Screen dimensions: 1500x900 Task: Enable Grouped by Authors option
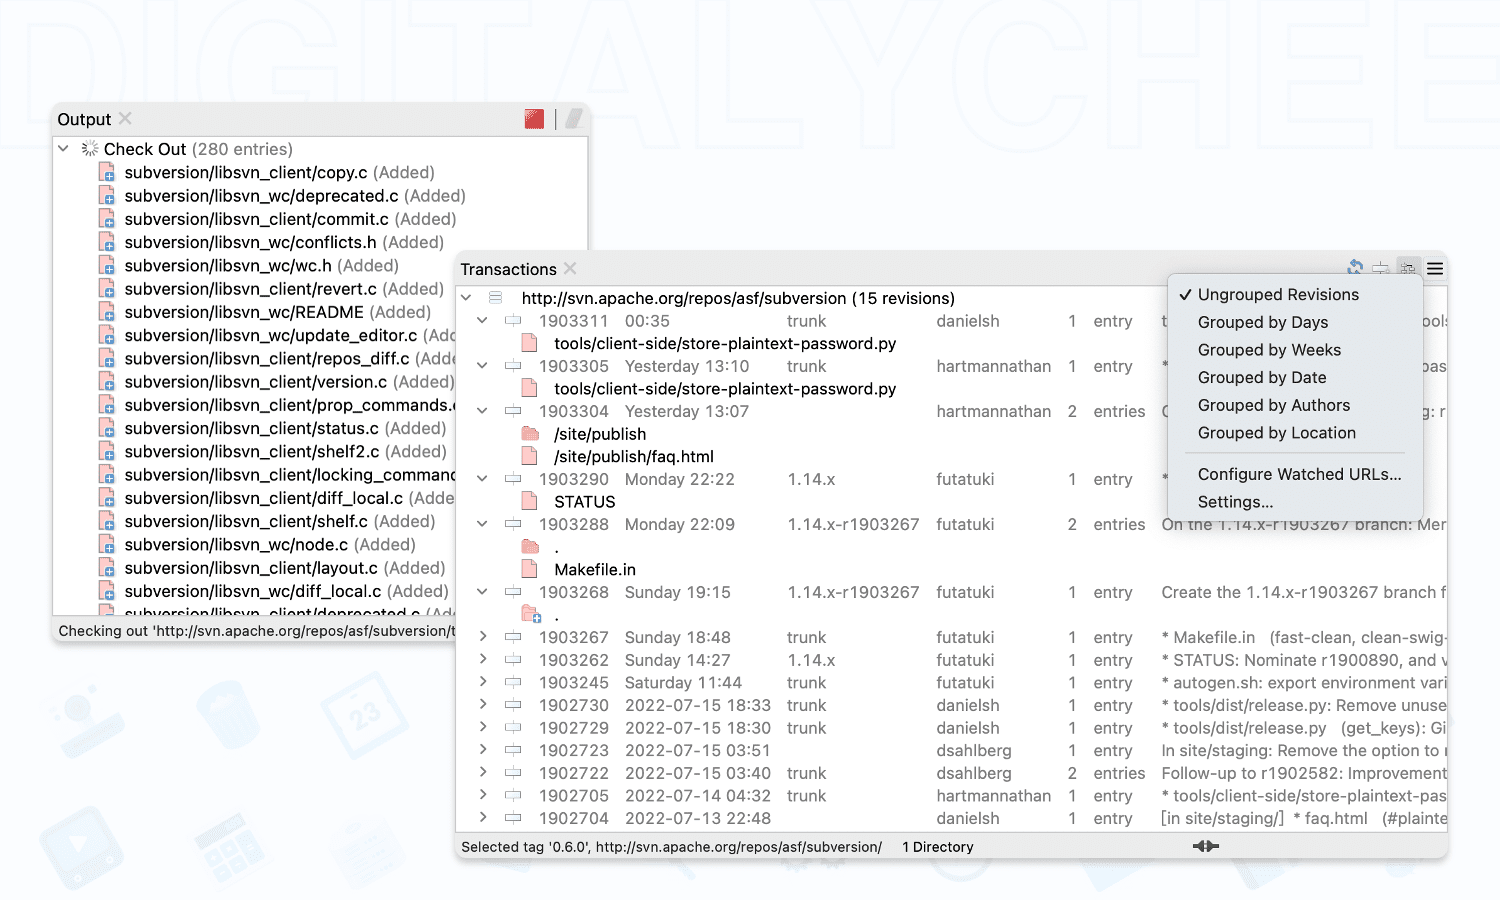(1274, 405)
